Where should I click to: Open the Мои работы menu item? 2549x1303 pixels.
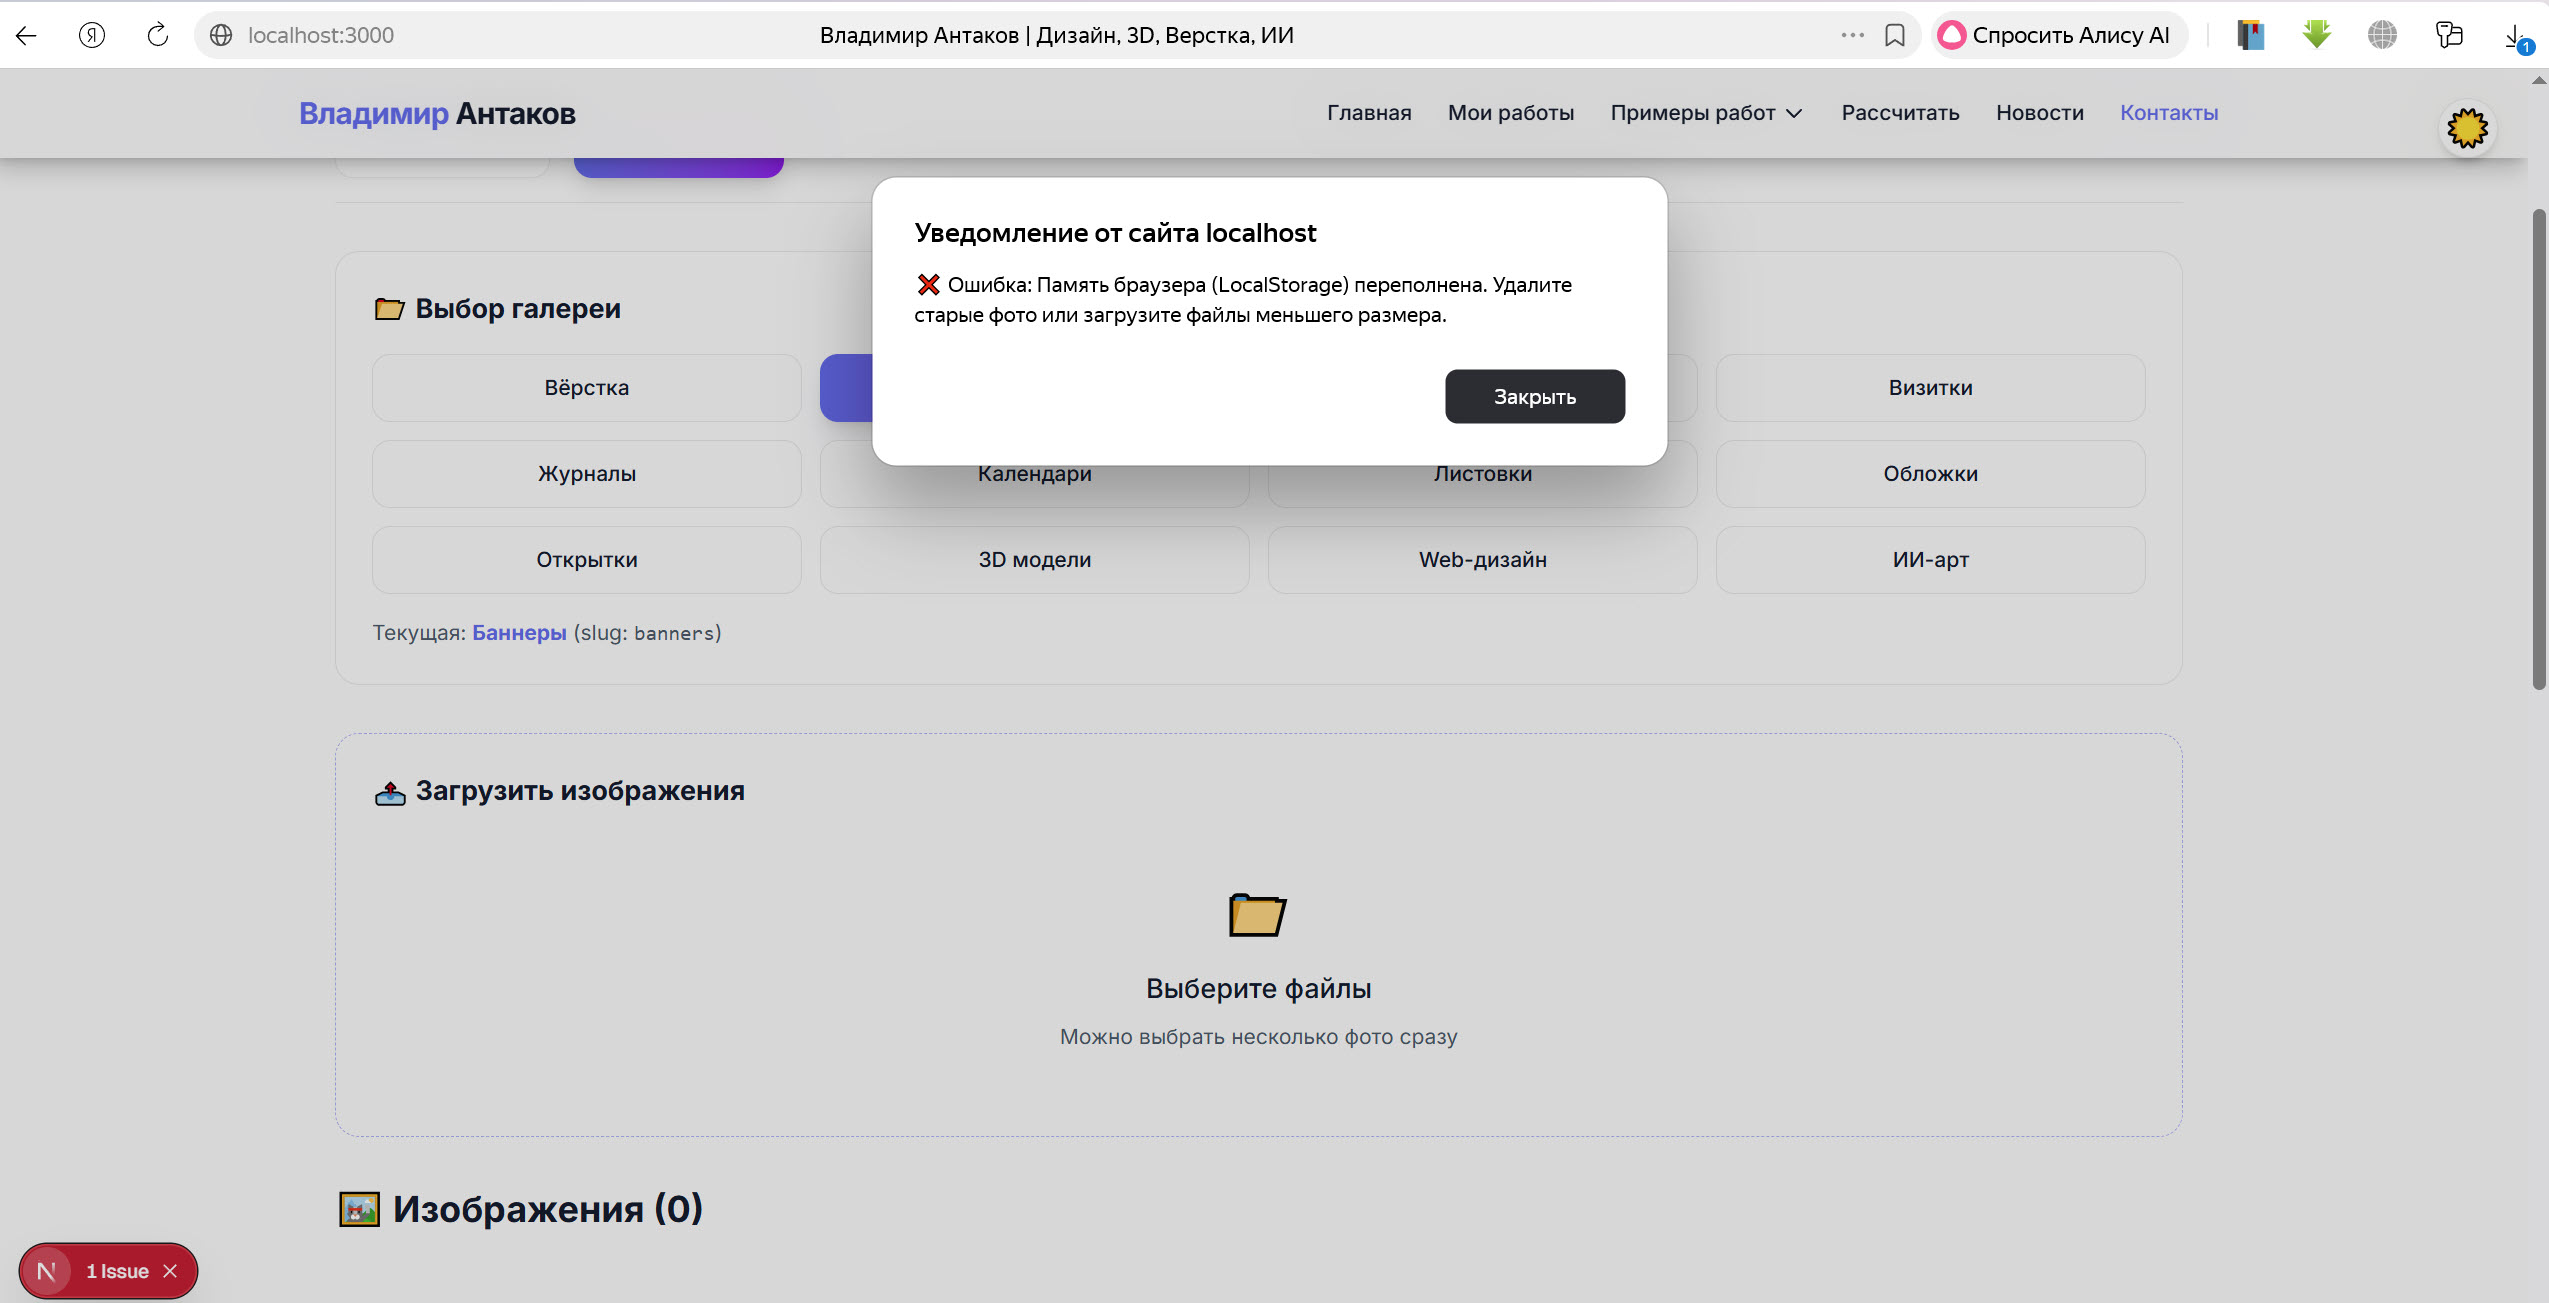pyautogui.click(x=1511, y=113)
